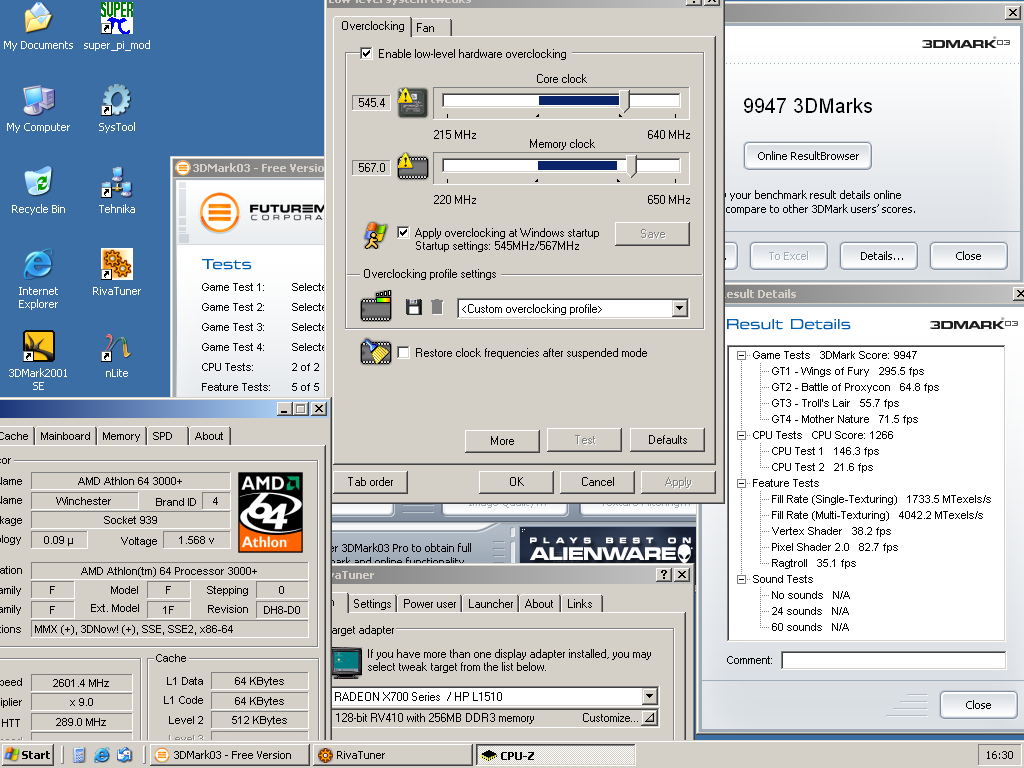Open the Custom overclocking profile dropdown
Image resolution: width=1024 pixels, height=768 pixels.
[680, 308]
